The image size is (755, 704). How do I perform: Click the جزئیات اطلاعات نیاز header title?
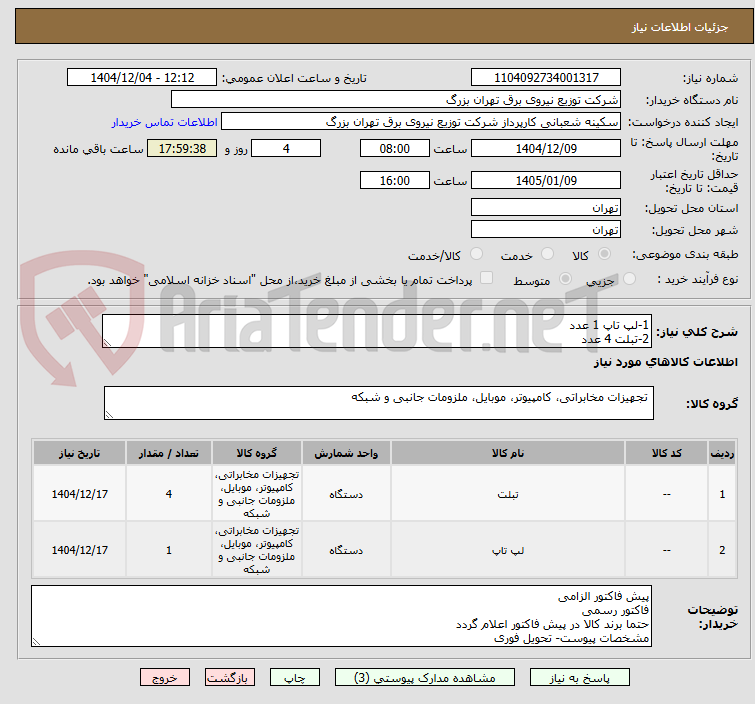680,27
